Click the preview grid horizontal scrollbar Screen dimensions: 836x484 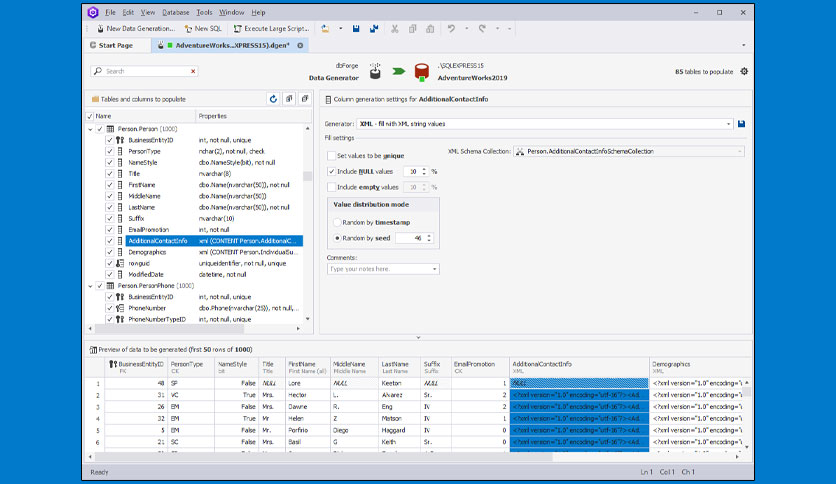pos(324,457)
